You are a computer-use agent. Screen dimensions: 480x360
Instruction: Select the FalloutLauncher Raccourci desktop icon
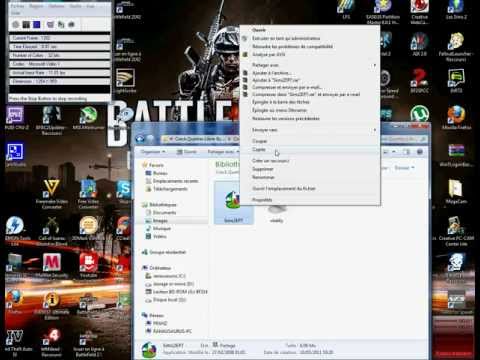pos(456,47)
